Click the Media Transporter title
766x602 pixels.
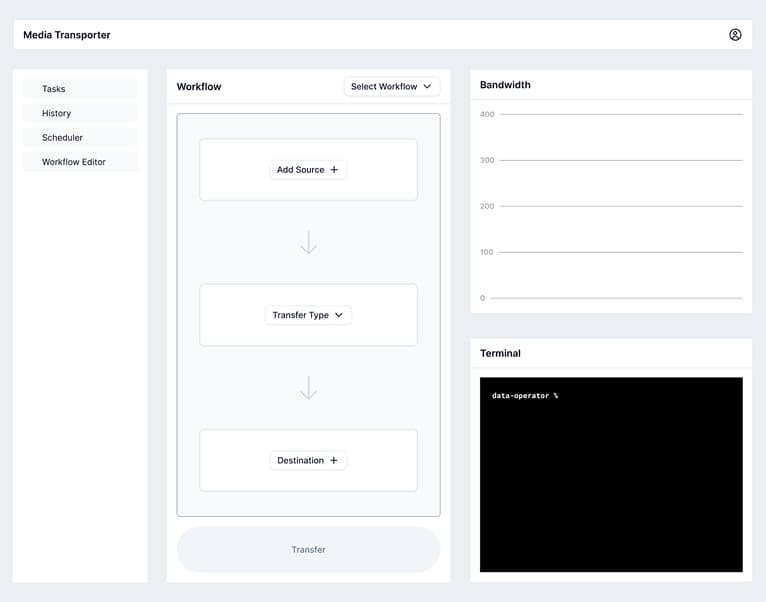tap(67, 35)
